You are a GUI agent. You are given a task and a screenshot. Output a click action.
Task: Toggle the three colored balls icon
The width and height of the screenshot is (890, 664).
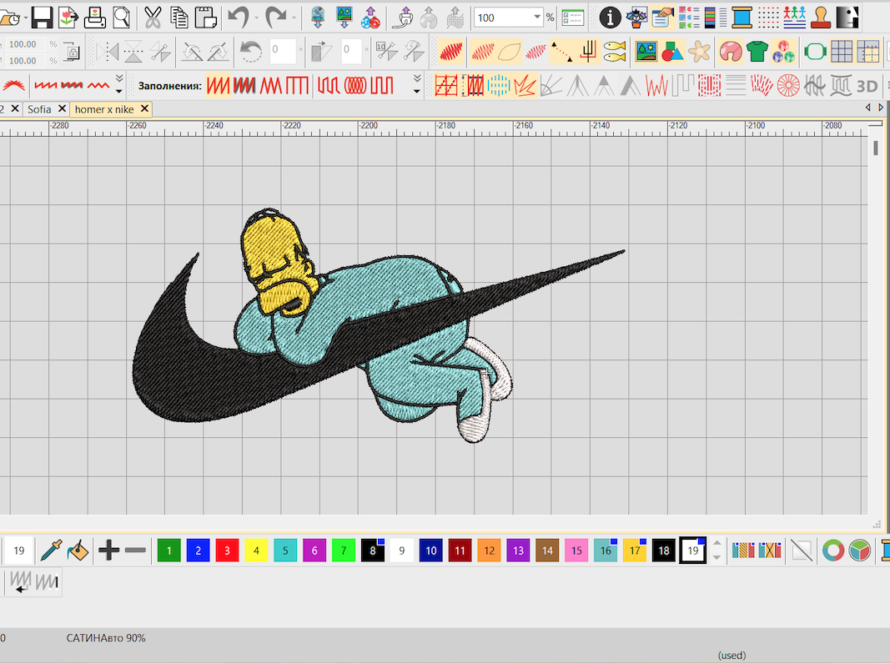783,52
